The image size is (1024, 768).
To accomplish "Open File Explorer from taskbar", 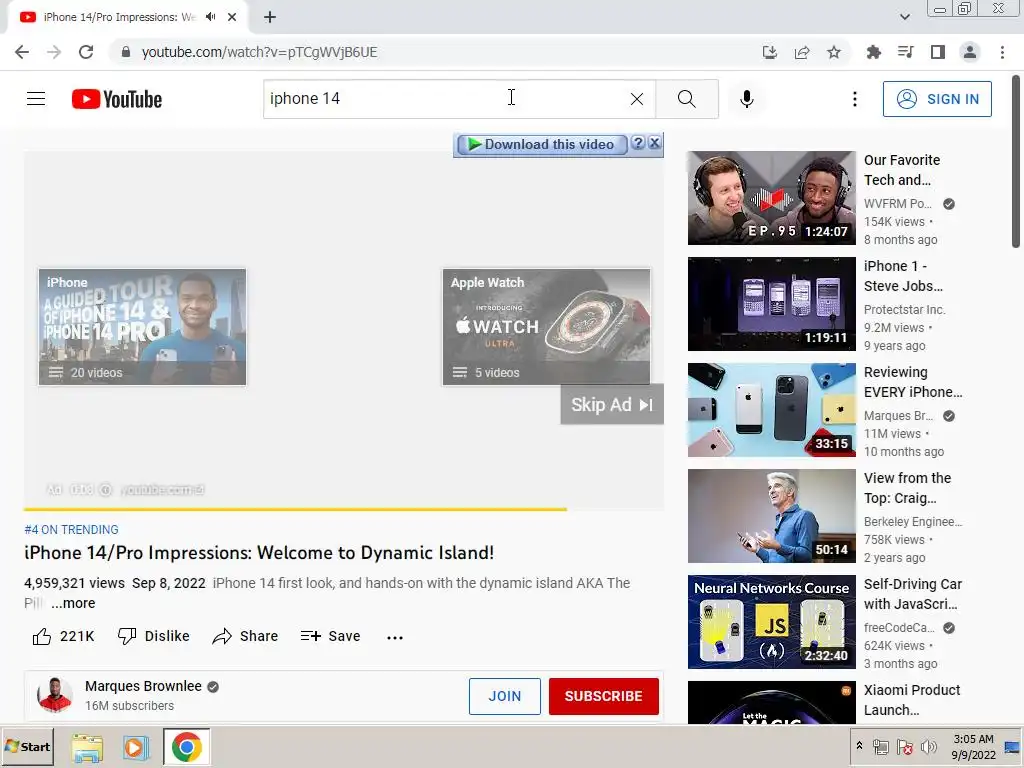I will 87,747.
